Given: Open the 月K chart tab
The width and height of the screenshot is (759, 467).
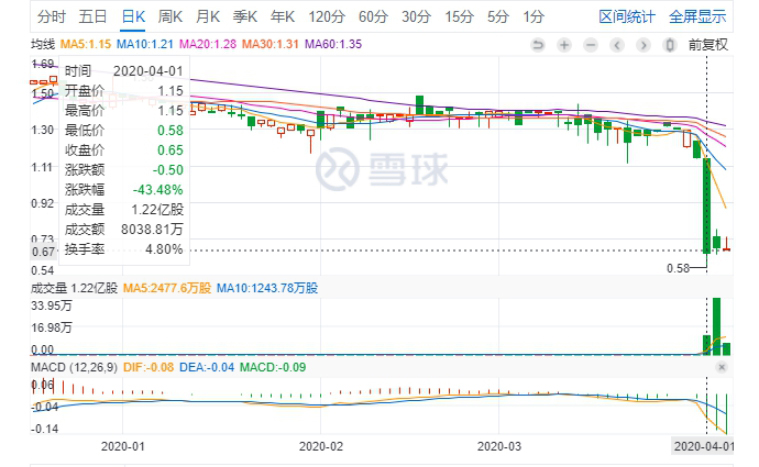Looking at the screenshot, I should click(x=208, y=17).
